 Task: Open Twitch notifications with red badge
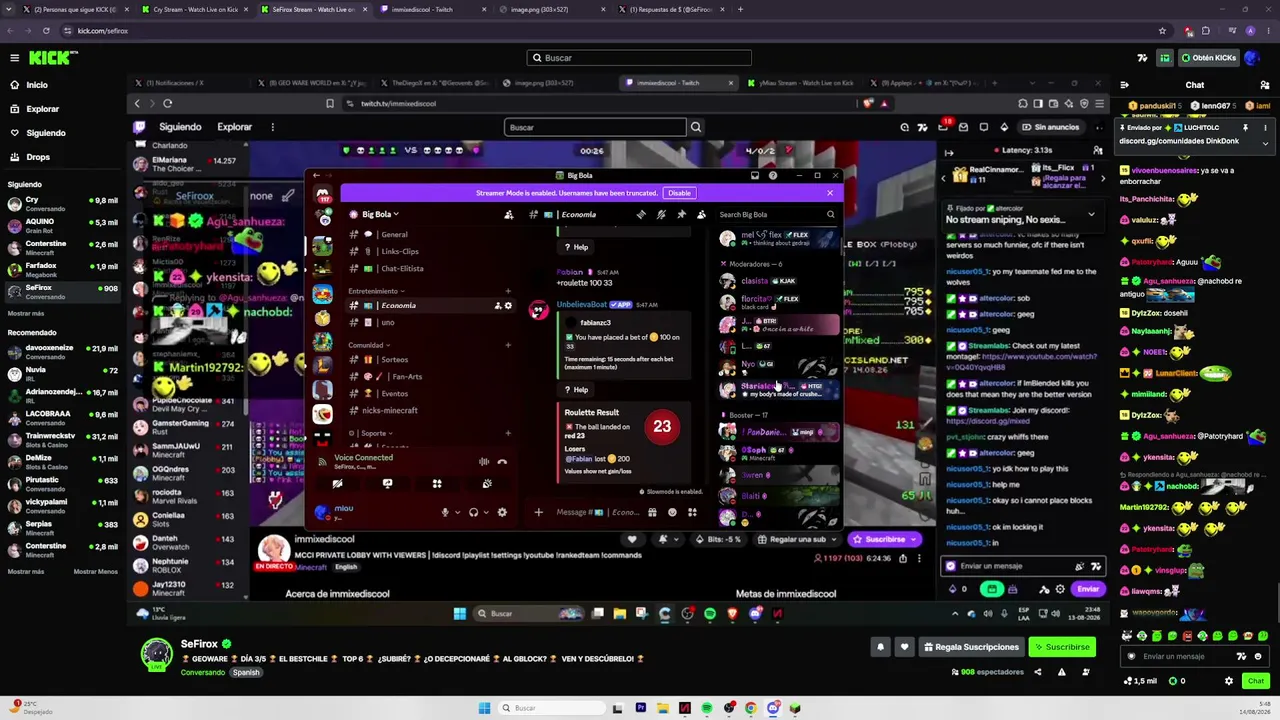943,127
